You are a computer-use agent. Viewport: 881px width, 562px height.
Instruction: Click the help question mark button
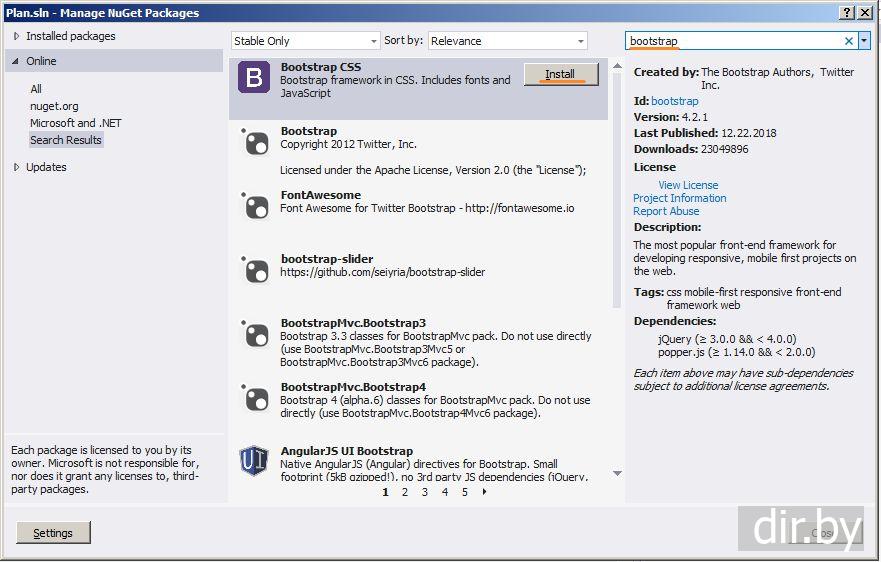click(846, 12)
